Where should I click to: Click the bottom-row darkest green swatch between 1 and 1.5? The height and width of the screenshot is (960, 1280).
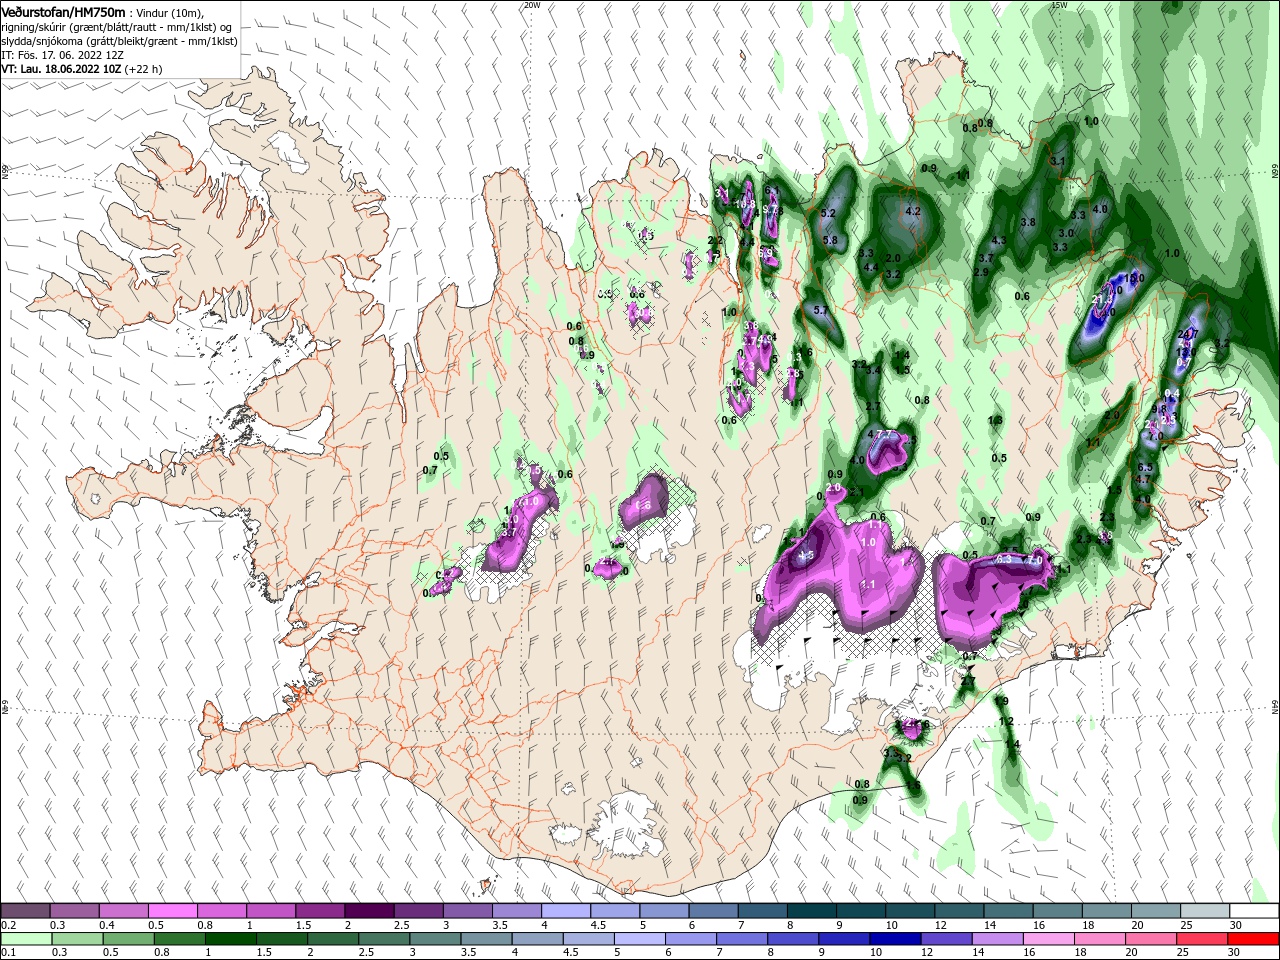coord(230,939)
